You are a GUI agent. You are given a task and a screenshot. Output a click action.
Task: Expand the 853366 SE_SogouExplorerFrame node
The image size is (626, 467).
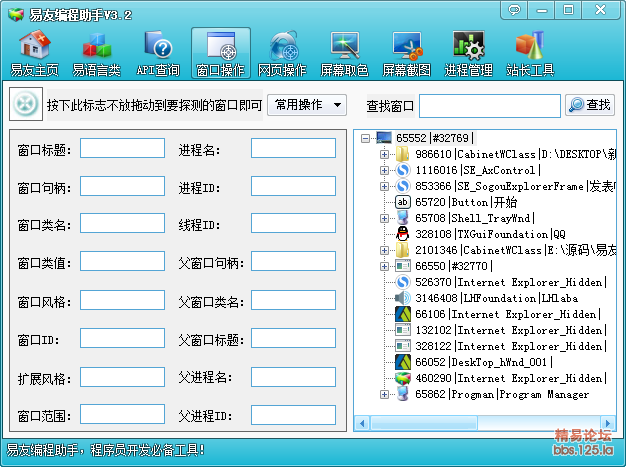pyautogui.click(x=384, y=186)
